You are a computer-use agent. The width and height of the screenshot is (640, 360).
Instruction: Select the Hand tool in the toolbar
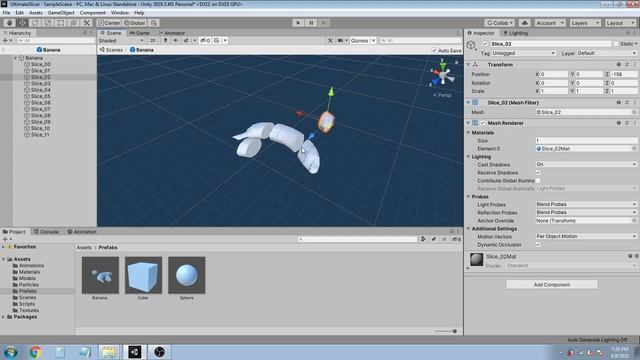pos(9,23)
